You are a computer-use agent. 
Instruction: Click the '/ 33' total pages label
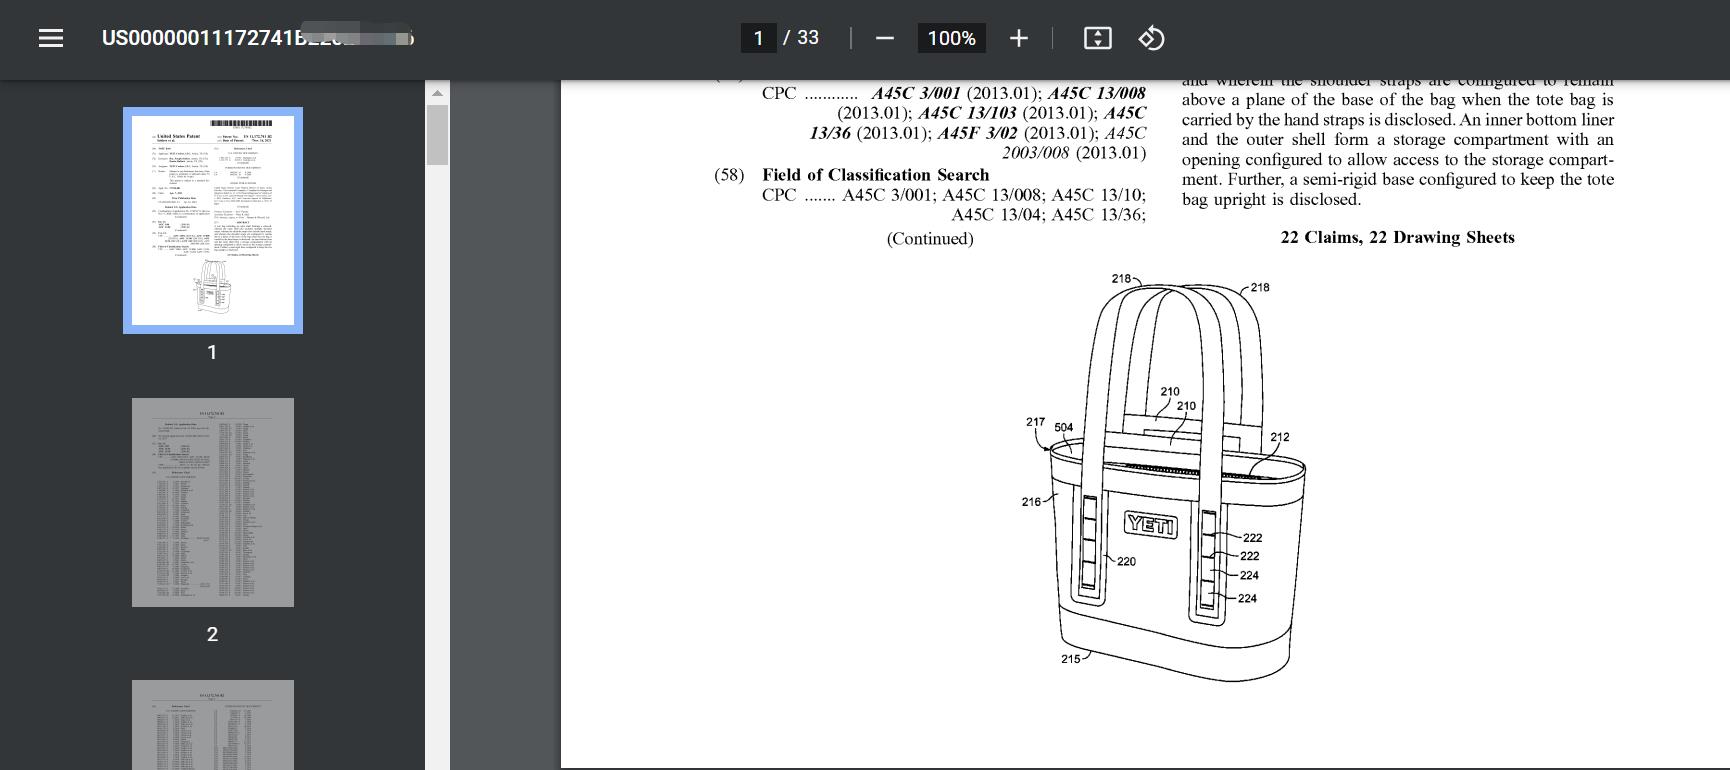click(801, 38)
